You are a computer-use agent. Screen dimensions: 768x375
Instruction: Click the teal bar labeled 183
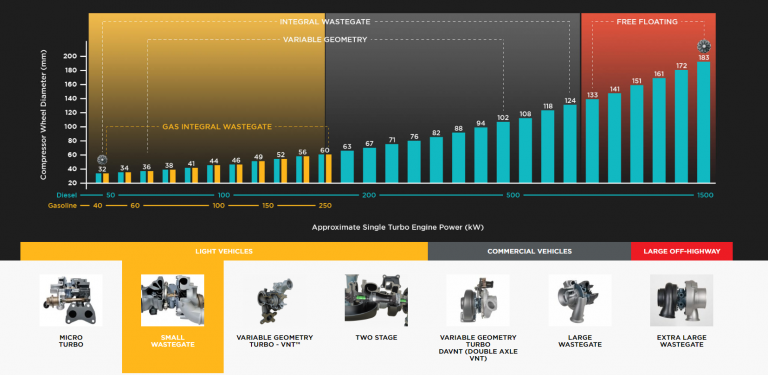(x=703, y=122)
